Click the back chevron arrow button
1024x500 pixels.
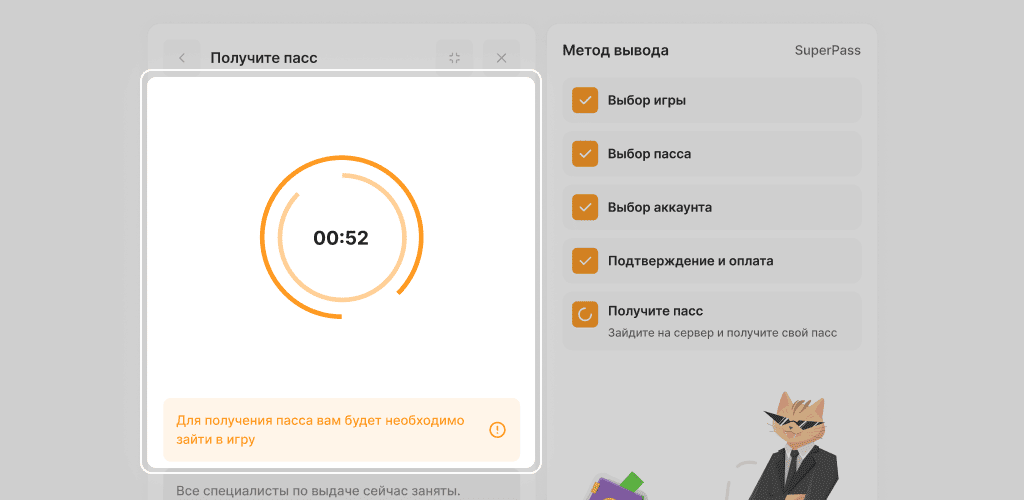click(182, 58)
